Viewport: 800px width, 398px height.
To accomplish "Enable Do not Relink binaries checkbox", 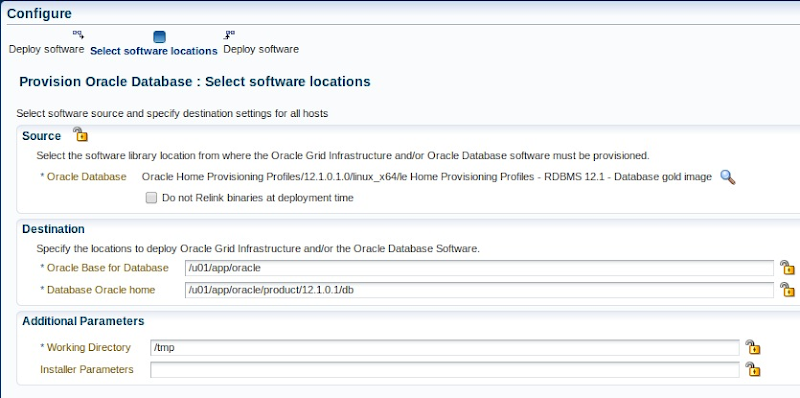I will [x=151, y=197].
